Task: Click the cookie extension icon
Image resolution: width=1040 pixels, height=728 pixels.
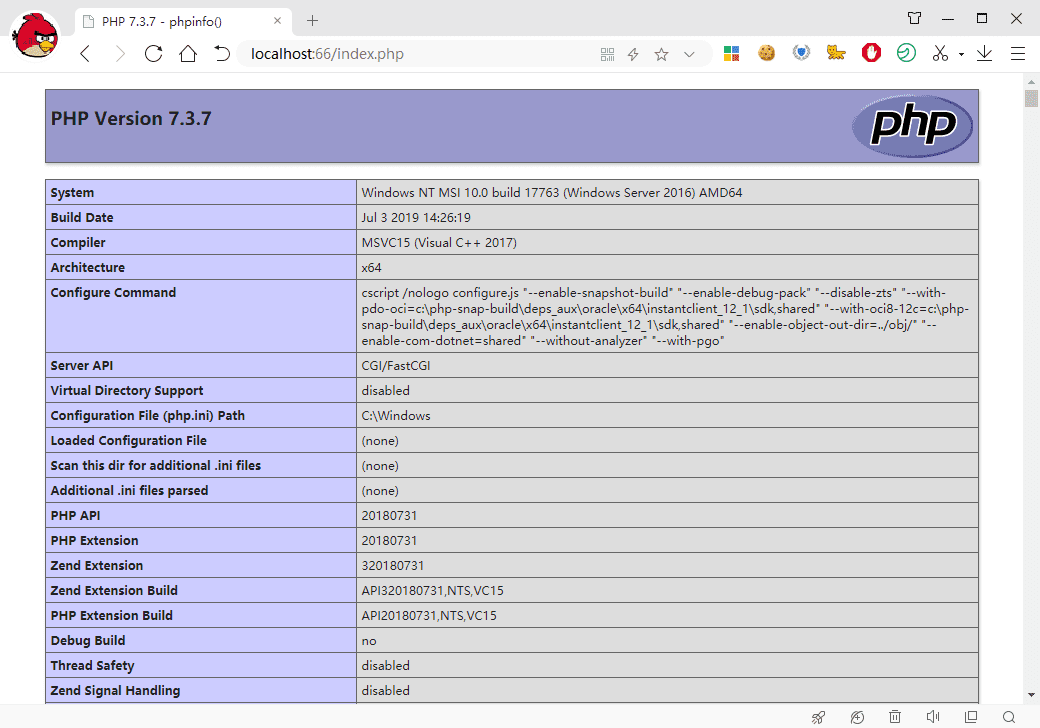Action: (x=767, y=54)
